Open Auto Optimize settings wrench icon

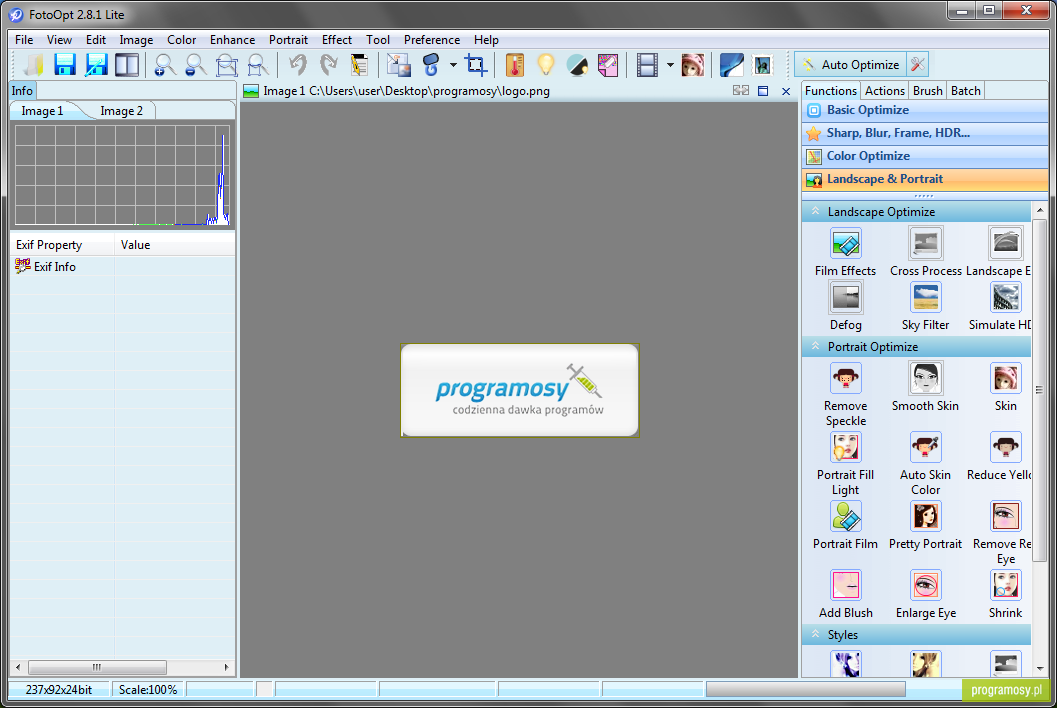pos(917,65)
